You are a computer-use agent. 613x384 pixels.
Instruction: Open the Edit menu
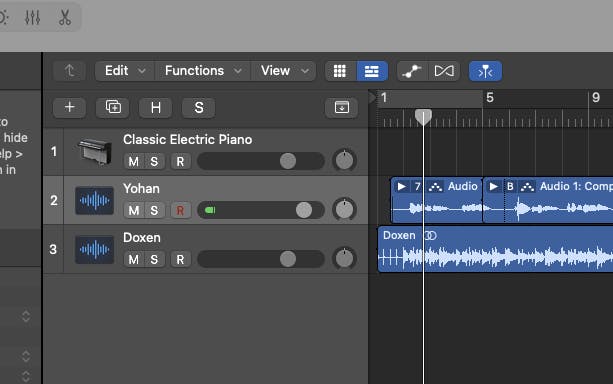click(125, 71)
